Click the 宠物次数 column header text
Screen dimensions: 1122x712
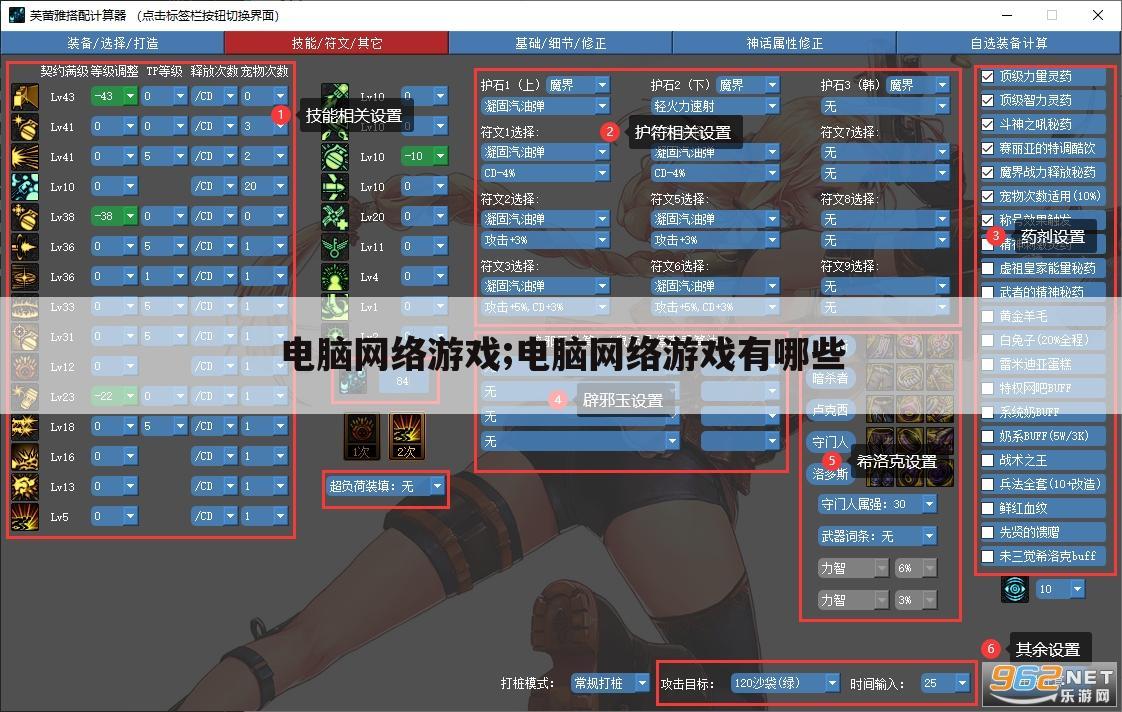(264, 72)
